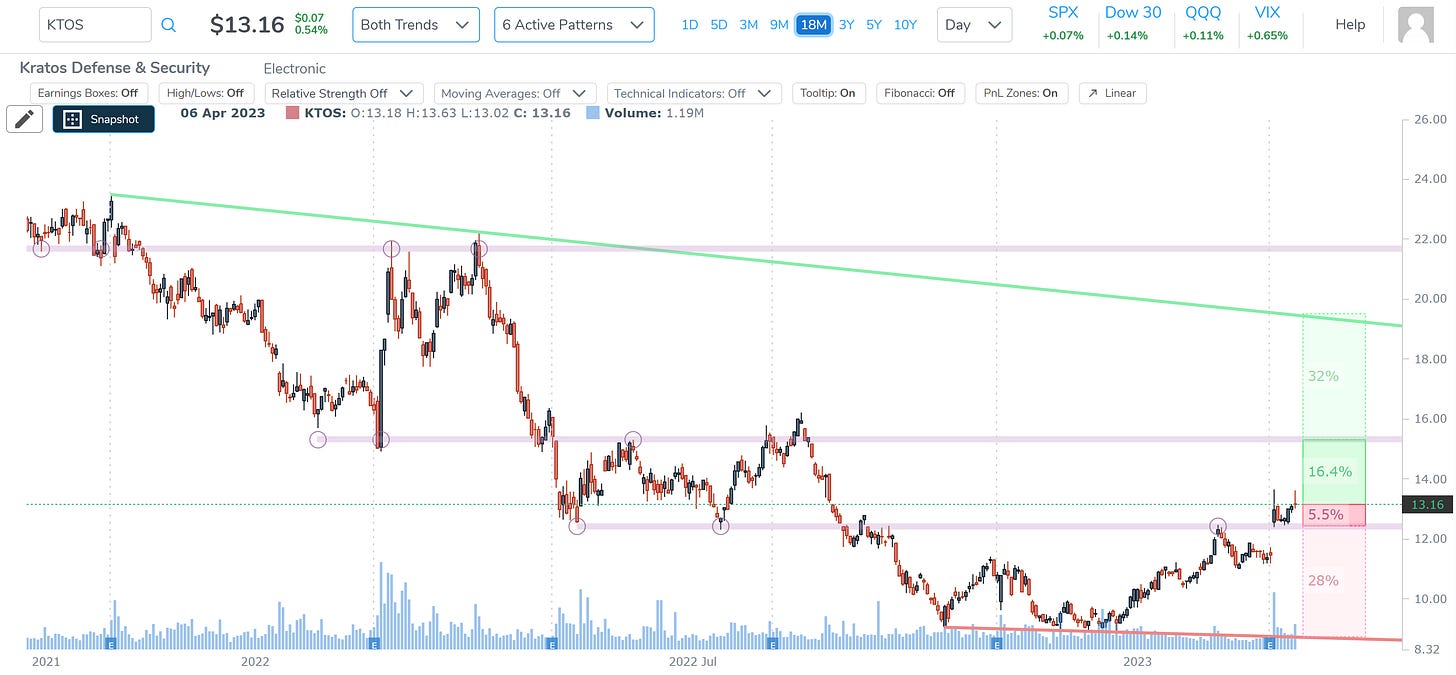Select the 18M time range
The width and height of the screenshot is (1456, 675).
pos(813,25)
